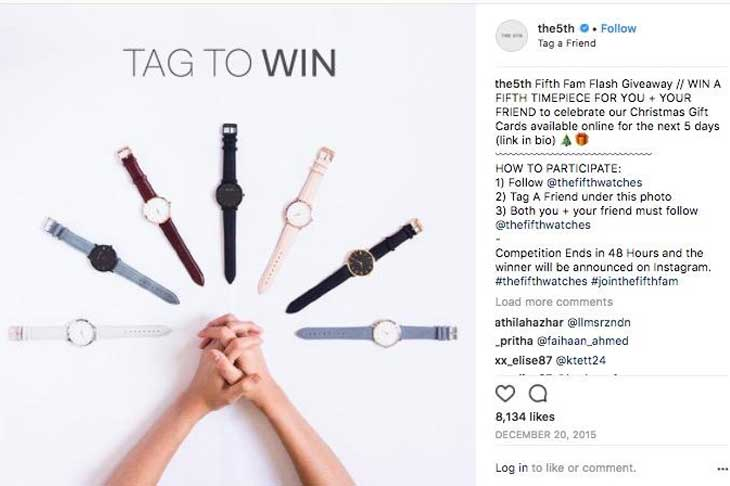
Task: Click the Follow link next to the5th
Action: (618, 28)
